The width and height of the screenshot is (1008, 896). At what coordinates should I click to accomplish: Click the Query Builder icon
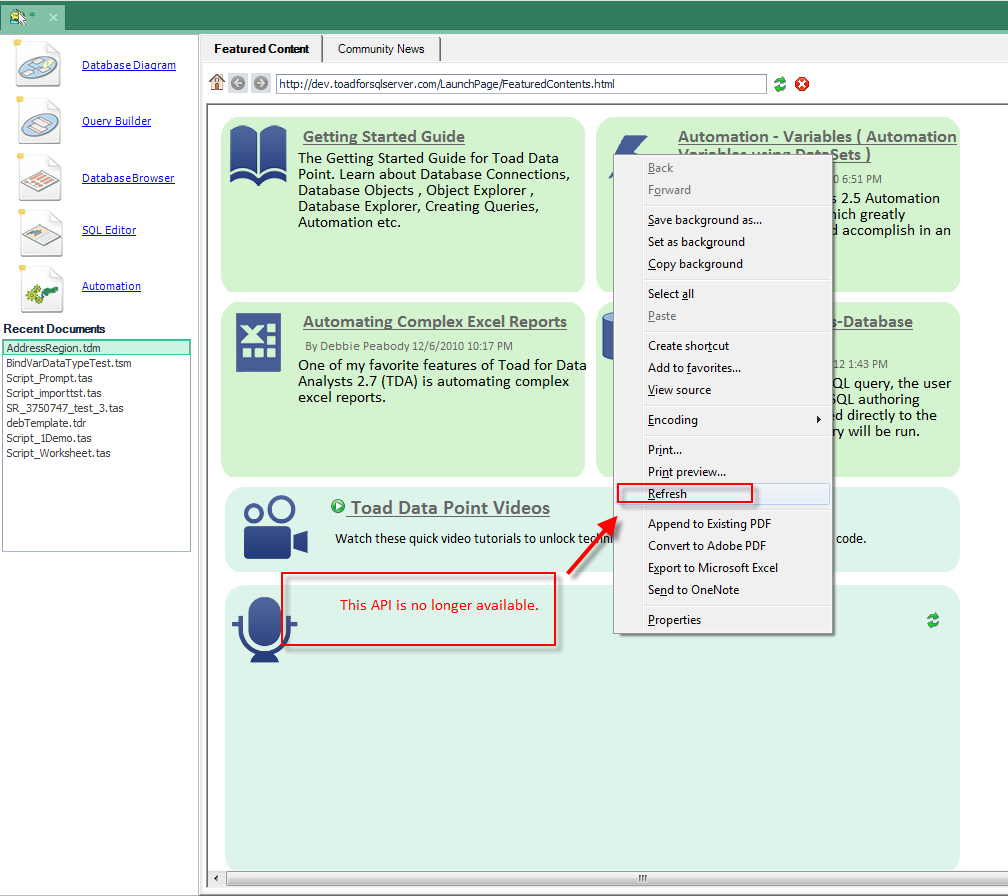pos(39,121)
